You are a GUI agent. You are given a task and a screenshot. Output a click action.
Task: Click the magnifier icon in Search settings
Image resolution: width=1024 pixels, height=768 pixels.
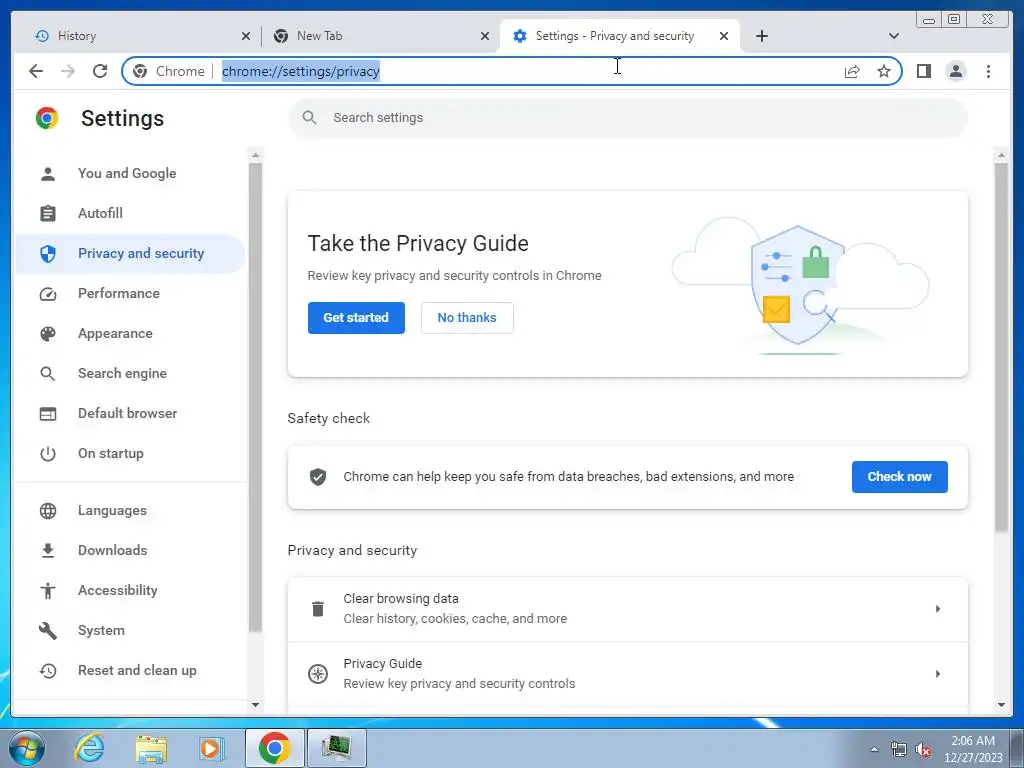coord(310,118)
